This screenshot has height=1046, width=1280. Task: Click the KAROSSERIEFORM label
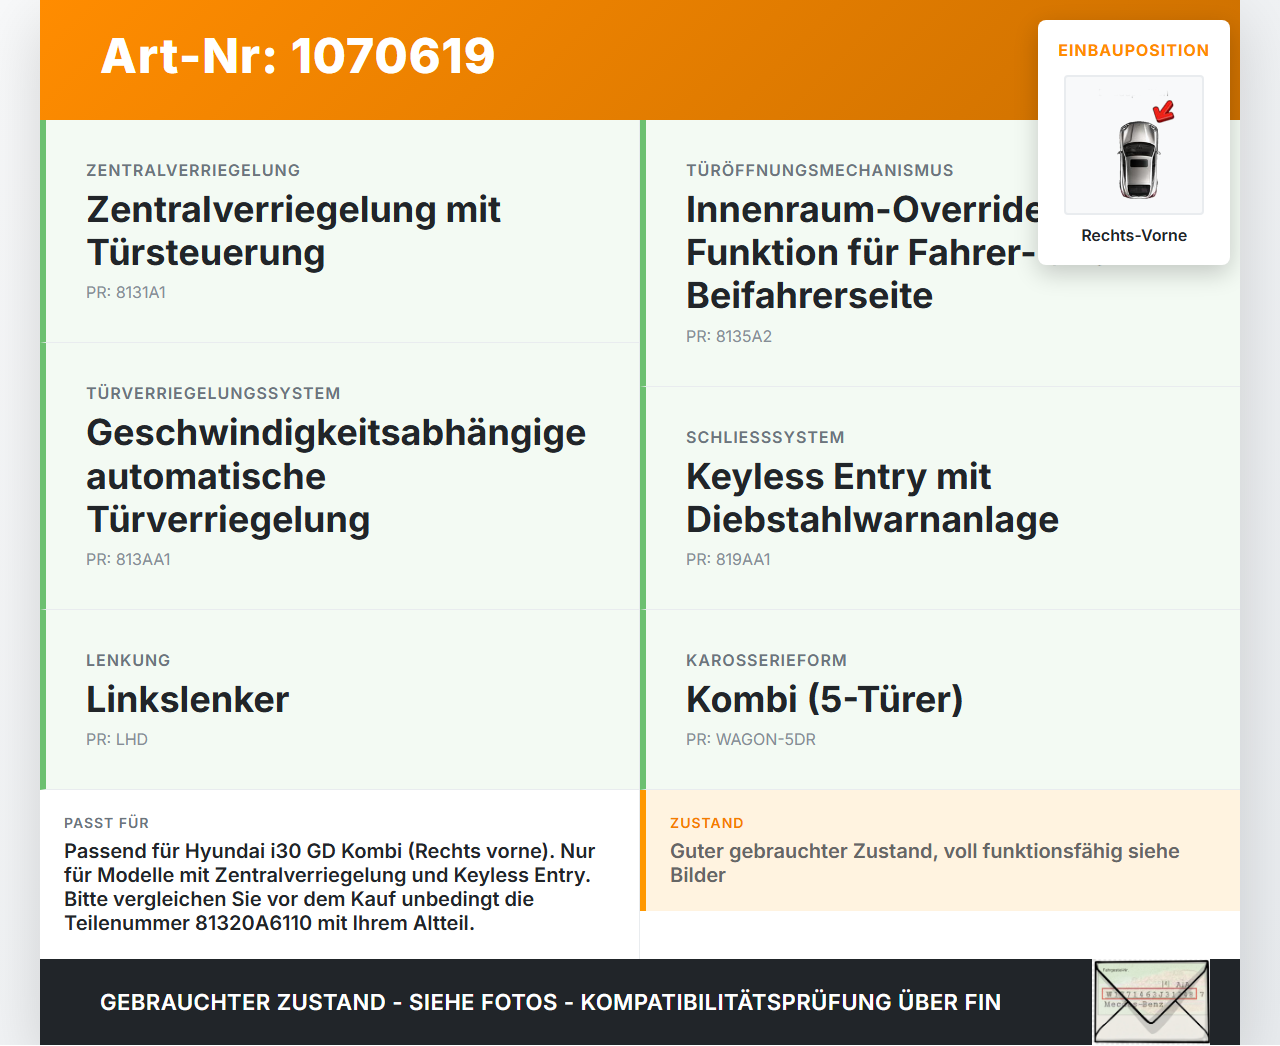[766, 660]
